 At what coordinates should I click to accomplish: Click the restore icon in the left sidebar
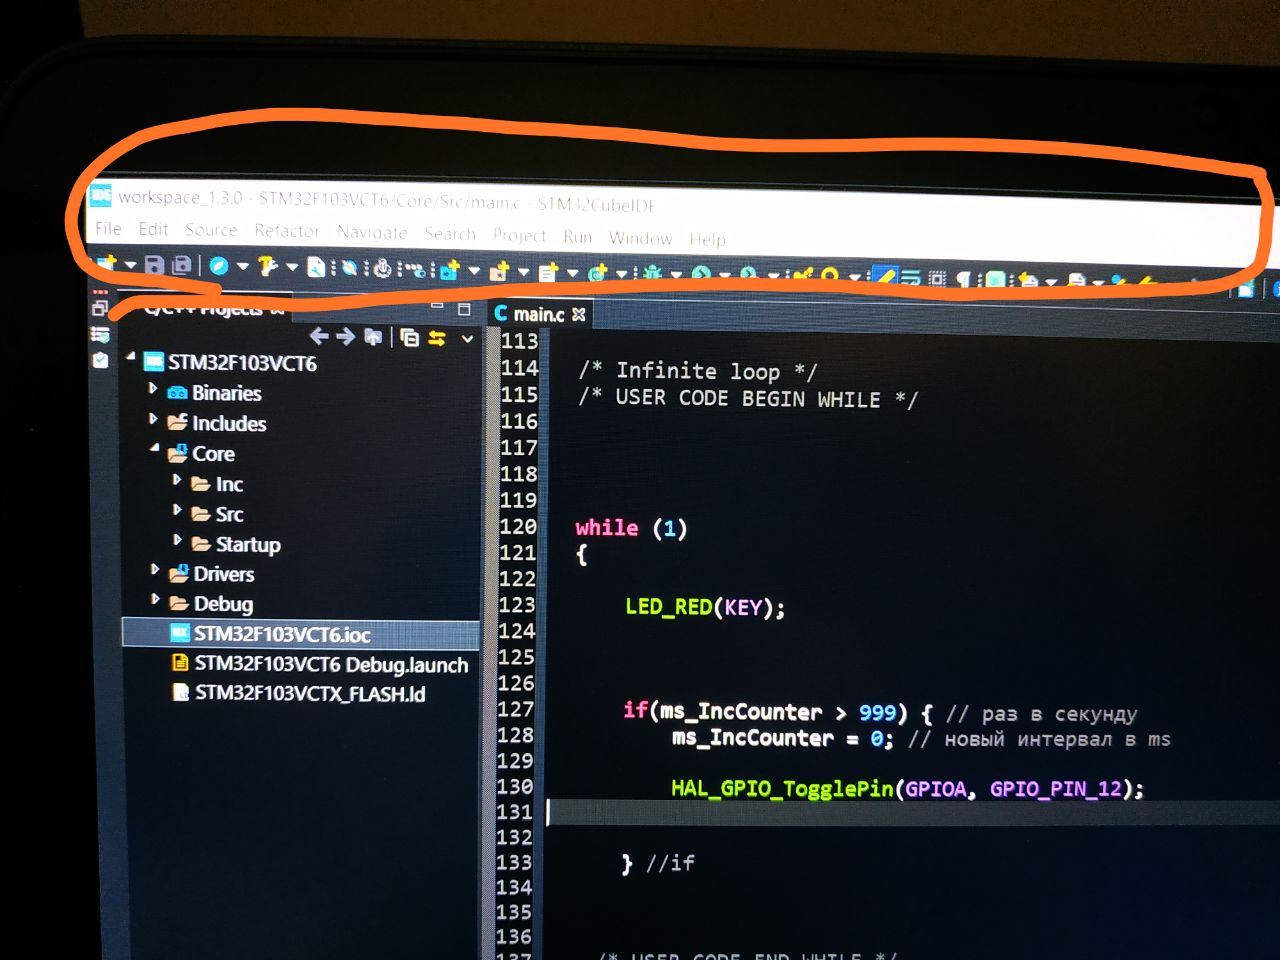(x=100, y=308)
